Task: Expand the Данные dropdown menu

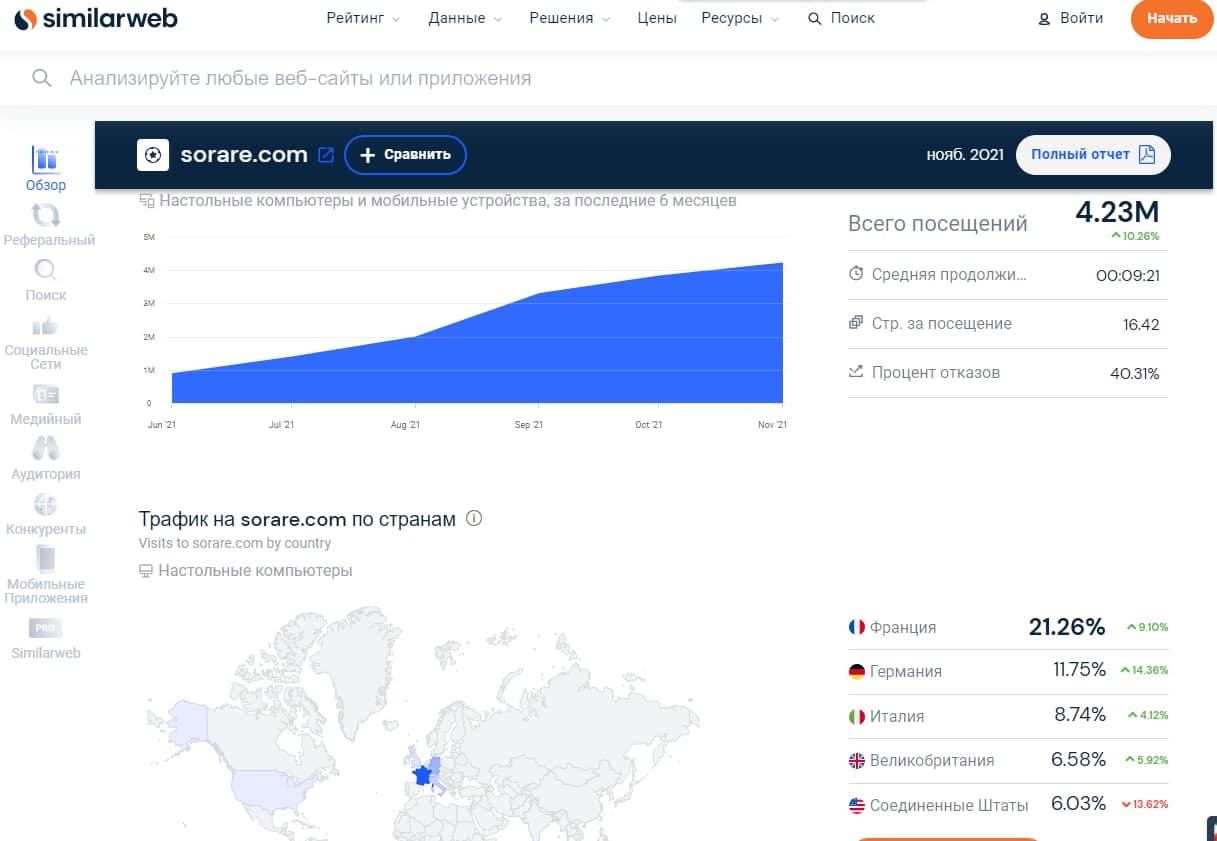Action: (464, 18)
